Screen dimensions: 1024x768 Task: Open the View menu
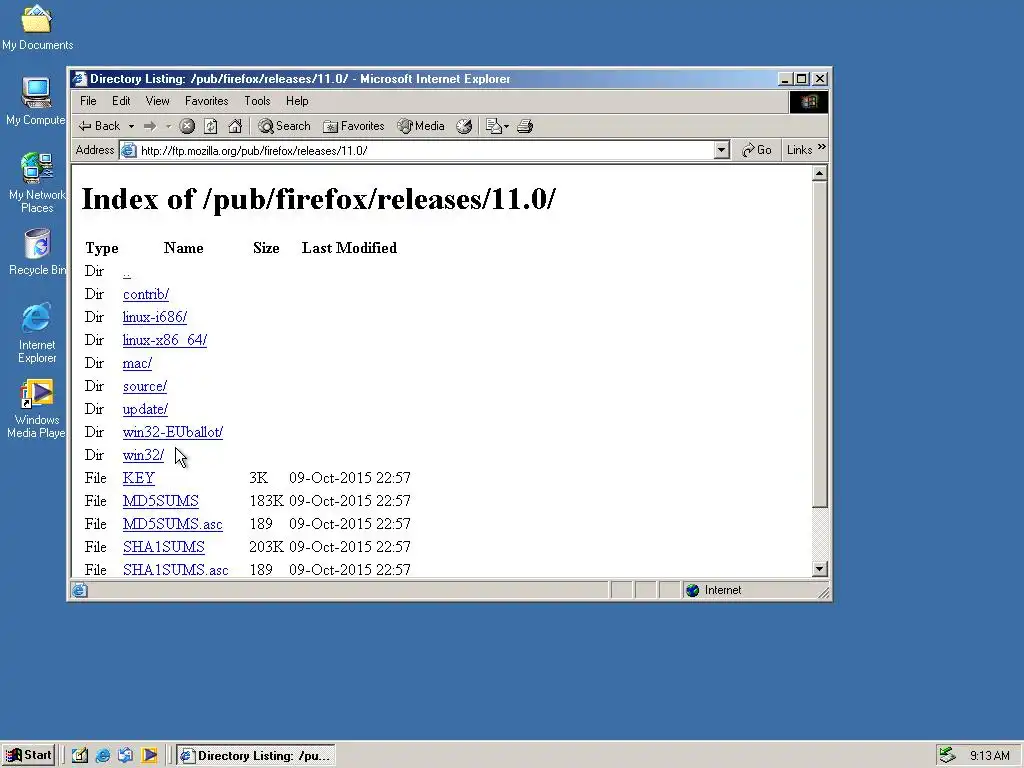(x=157, y=101)
